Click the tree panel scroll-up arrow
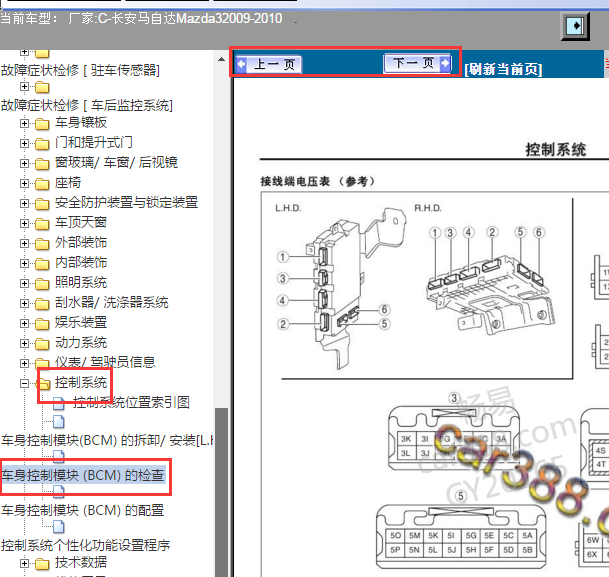Screen dimensions: 609x577 tap(221, 59)
